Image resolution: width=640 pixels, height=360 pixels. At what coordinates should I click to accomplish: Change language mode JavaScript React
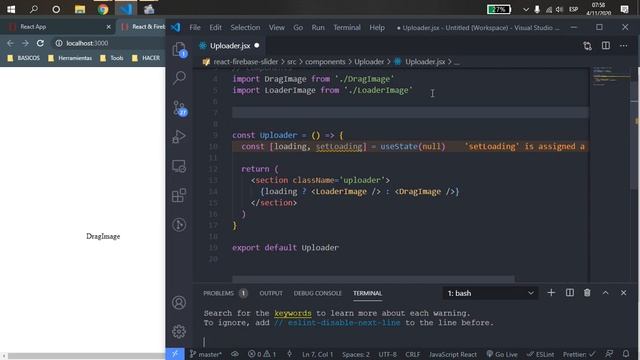pyautogui.click(x=453, y=354)
